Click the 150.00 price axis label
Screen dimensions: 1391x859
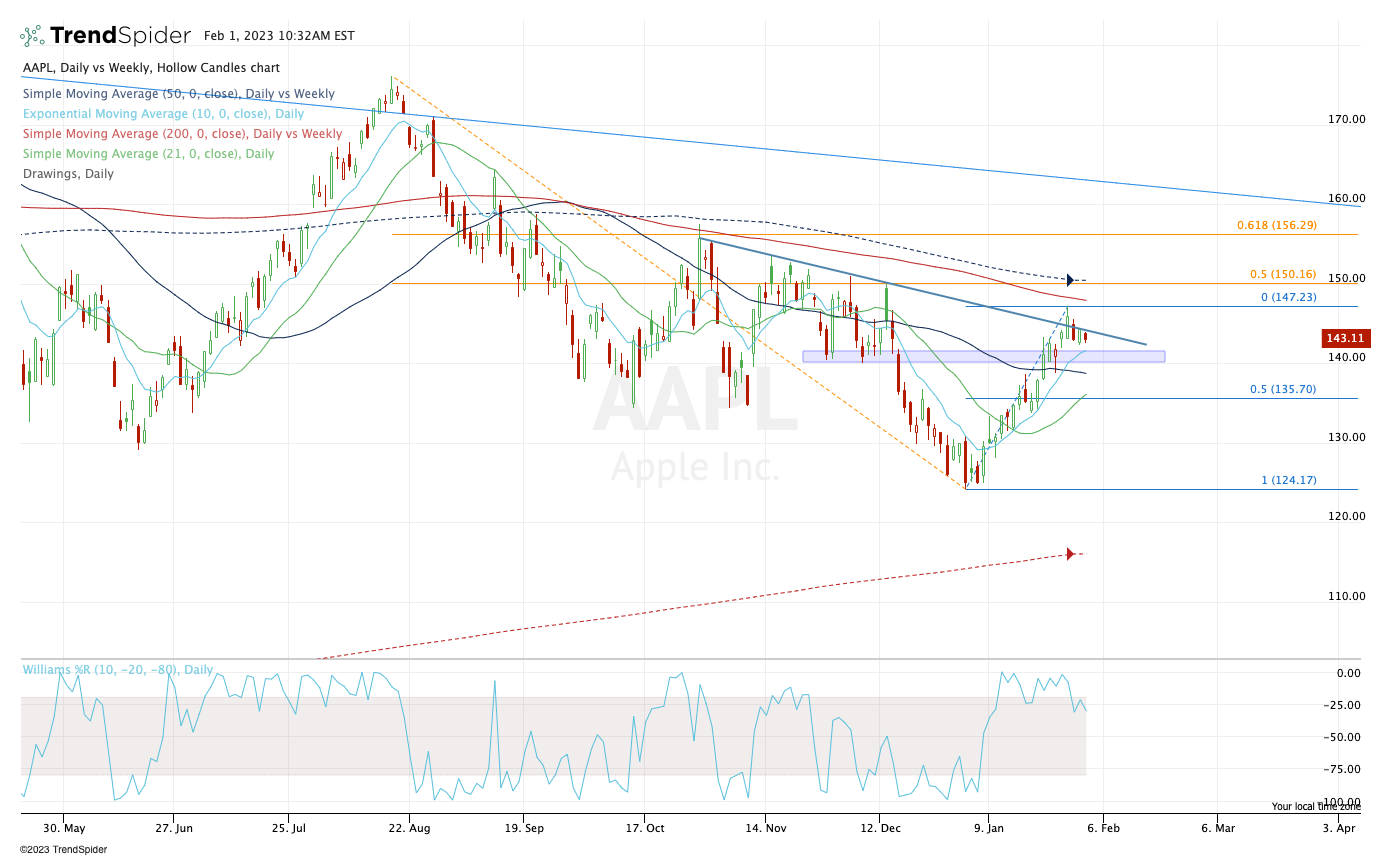pos(1347,278)
